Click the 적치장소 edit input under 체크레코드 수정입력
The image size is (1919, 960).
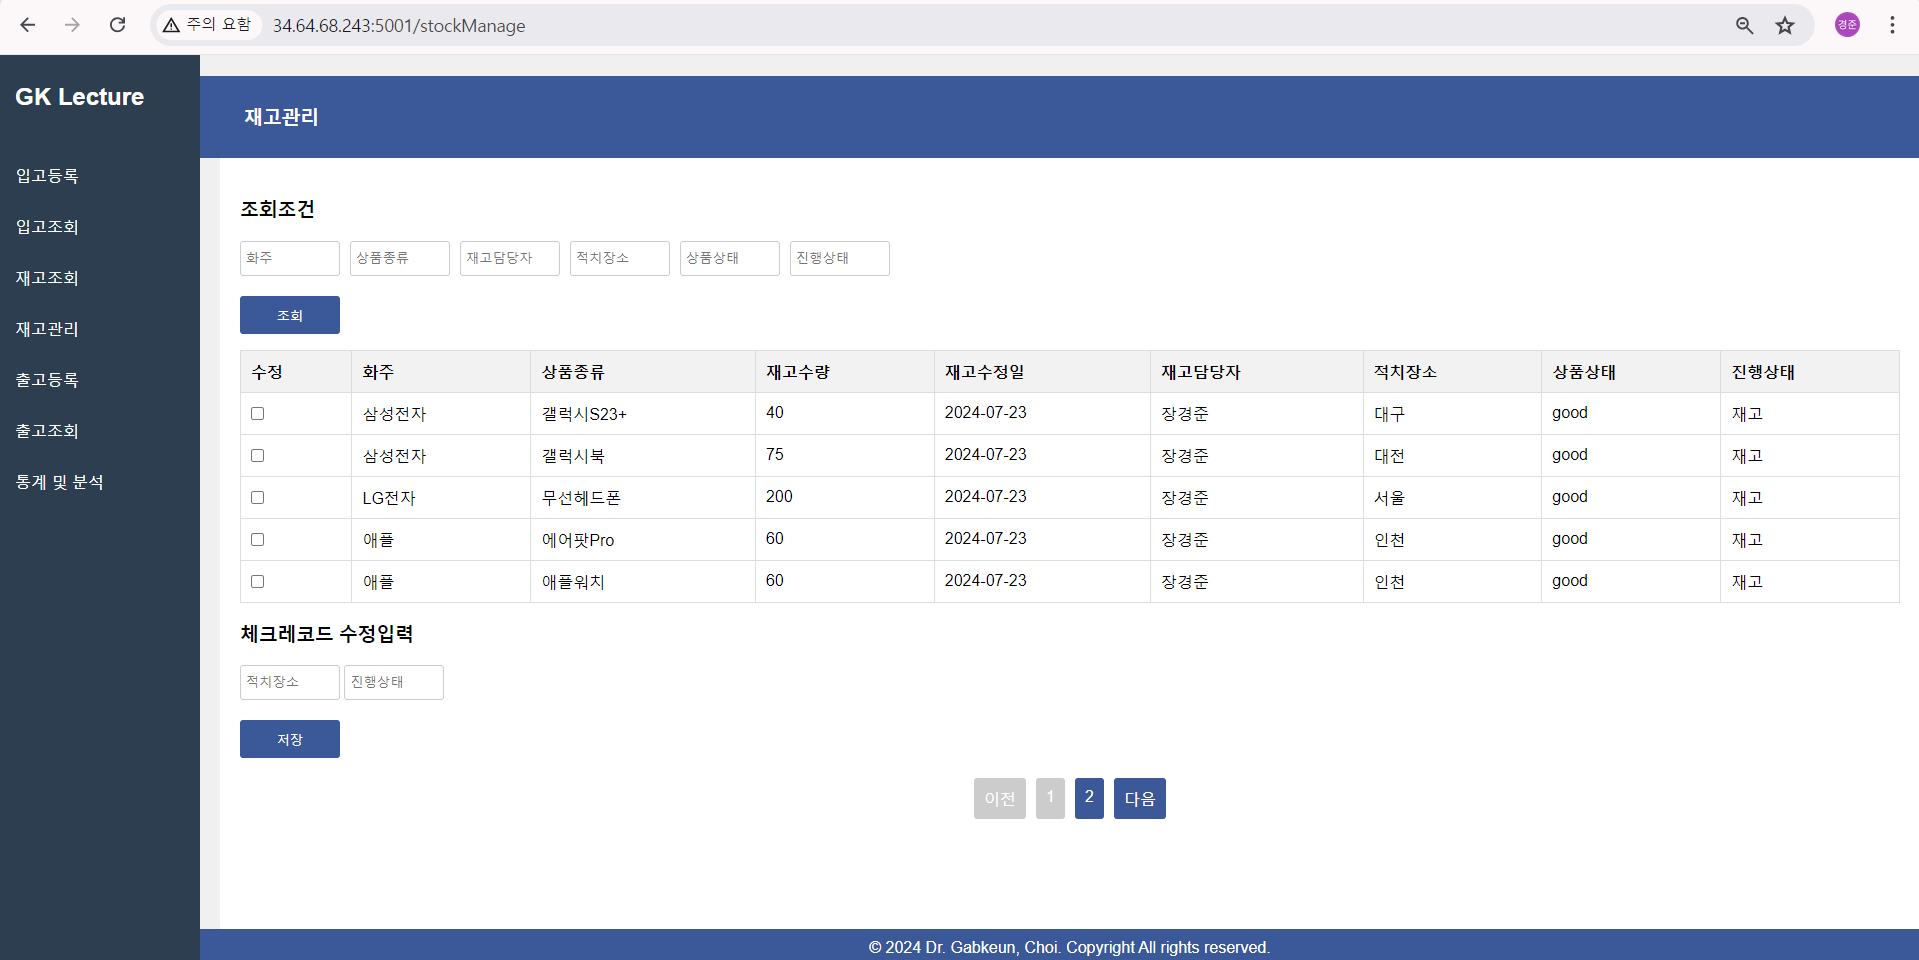point(290,682)
